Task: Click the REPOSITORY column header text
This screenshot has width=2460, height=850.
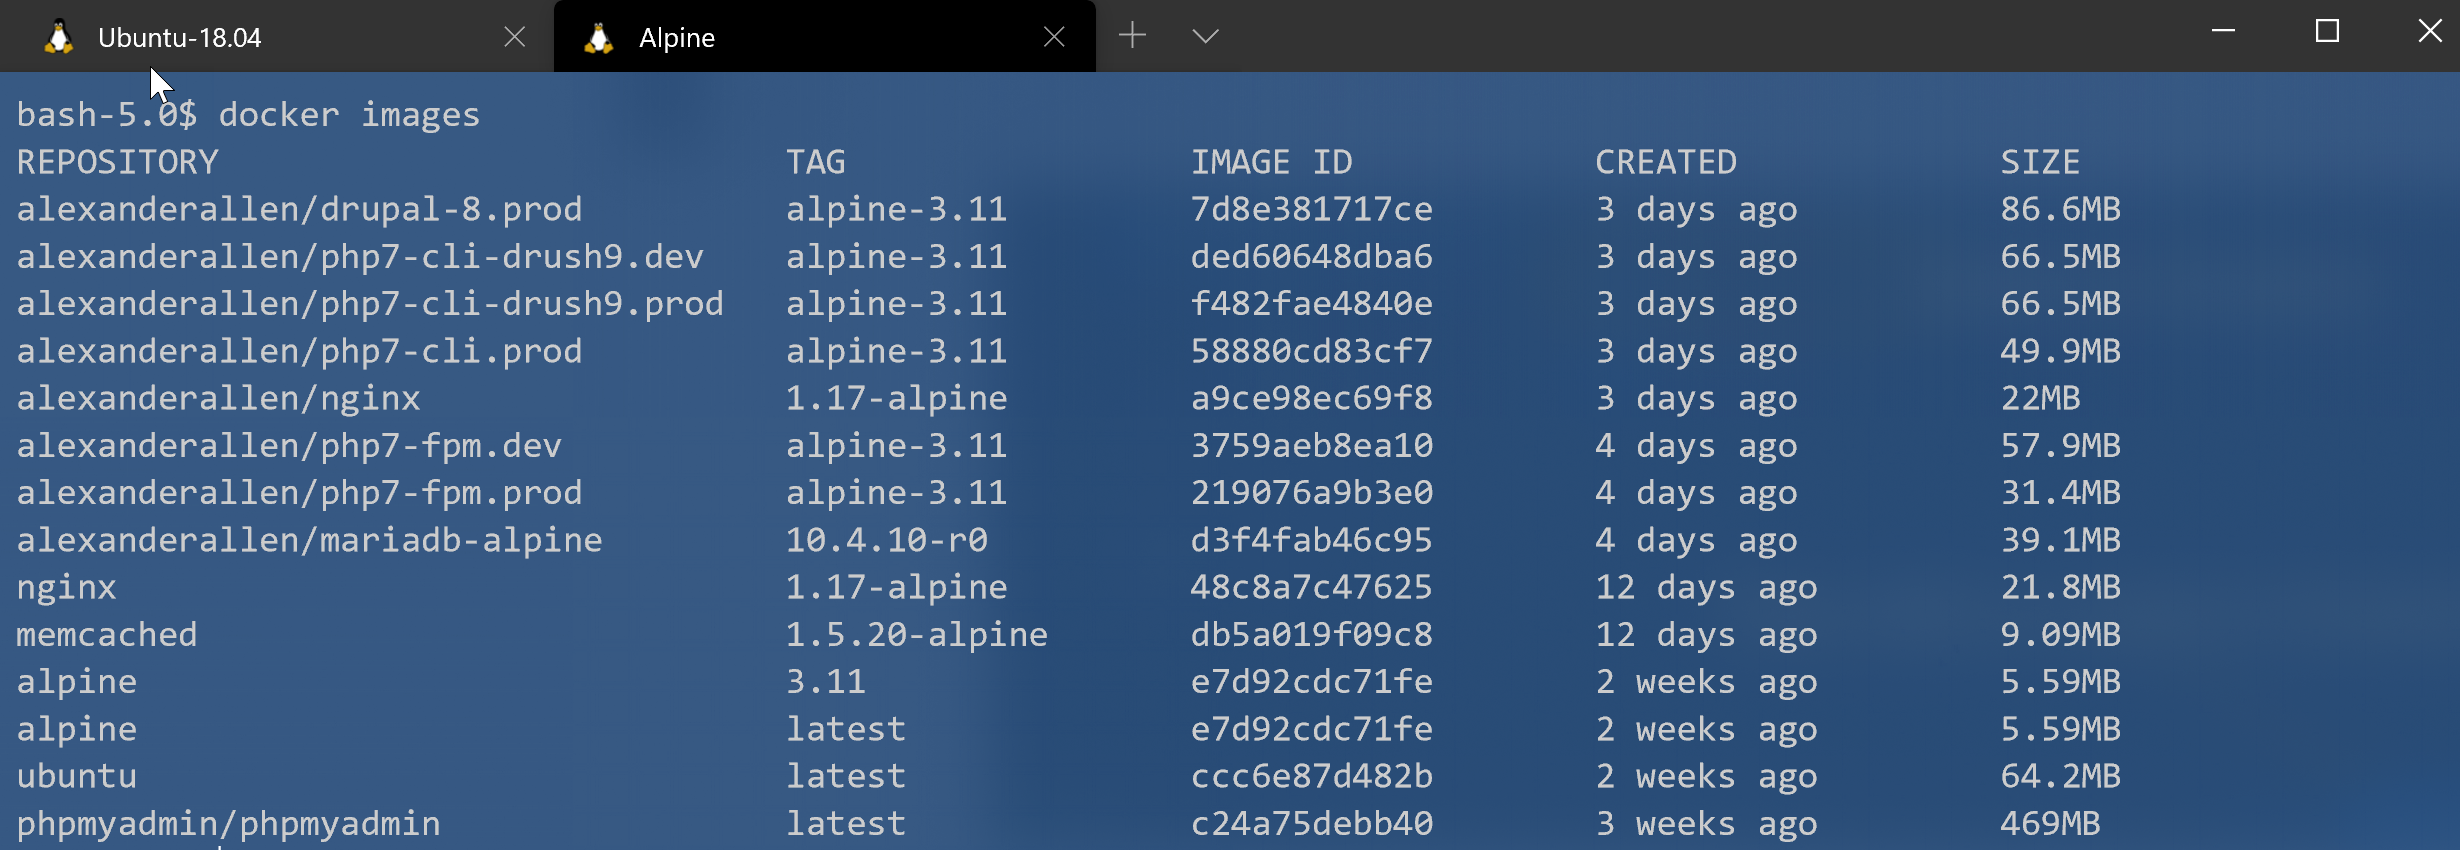Action: (x=119, y=161)
